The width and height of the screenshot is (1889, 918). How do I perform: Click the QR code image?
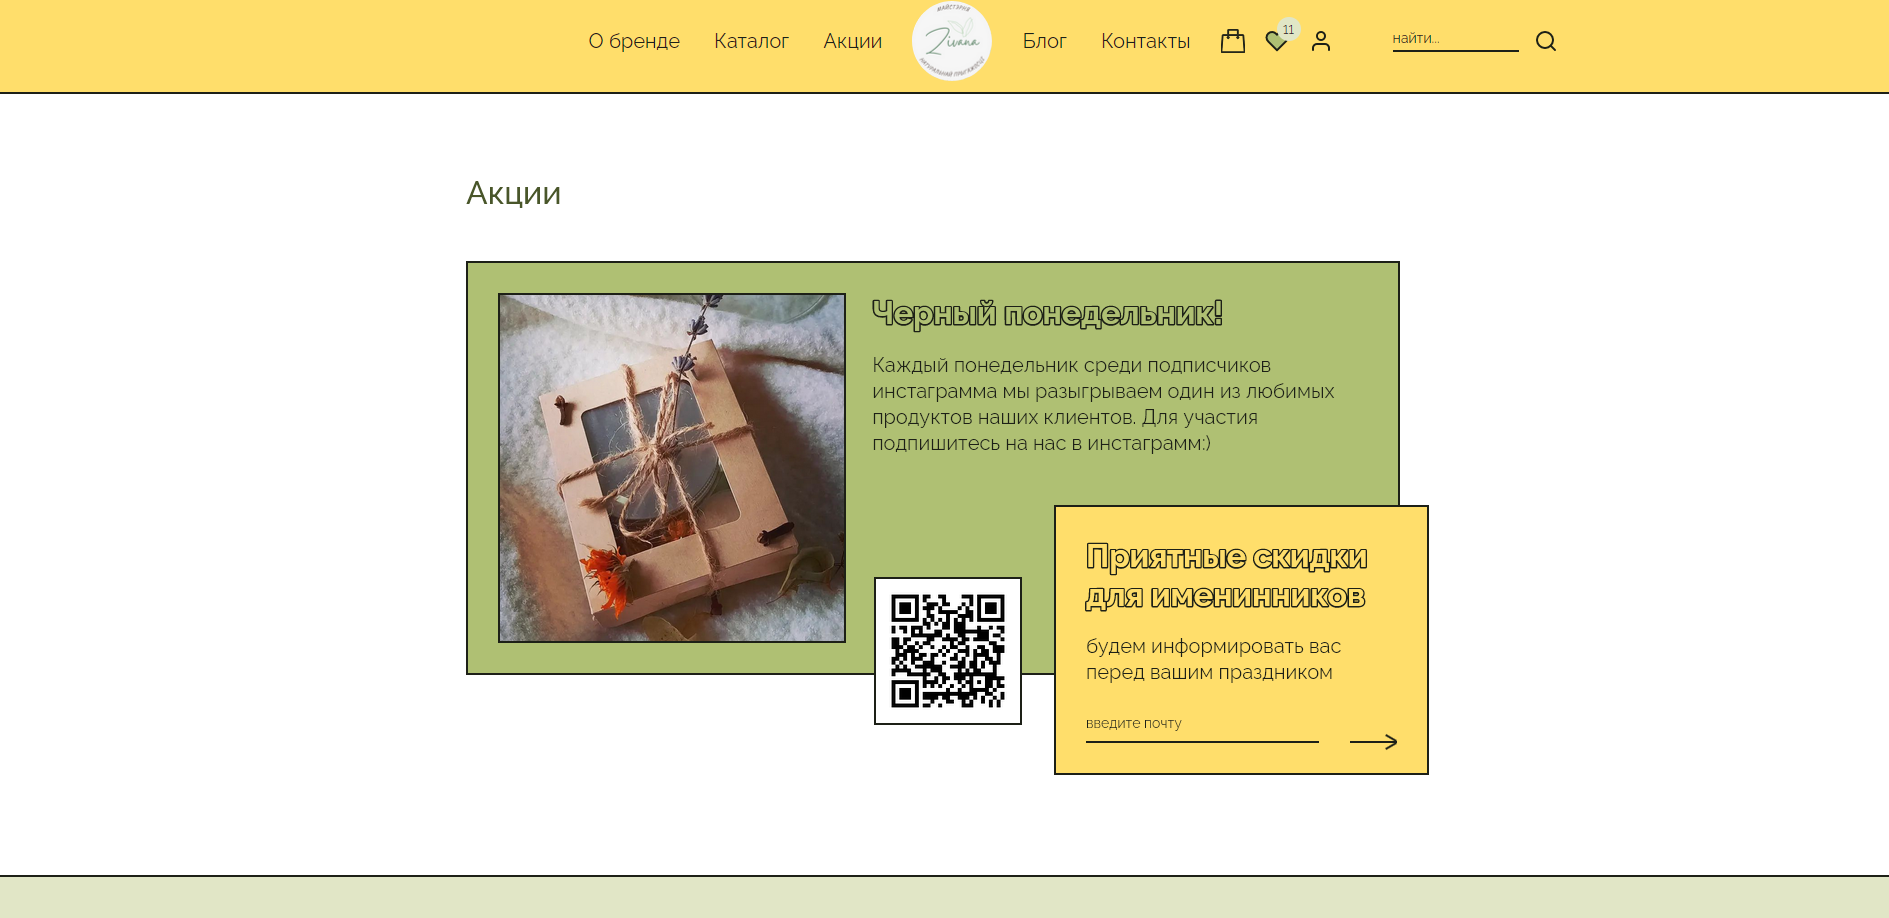tap(948, 651)
